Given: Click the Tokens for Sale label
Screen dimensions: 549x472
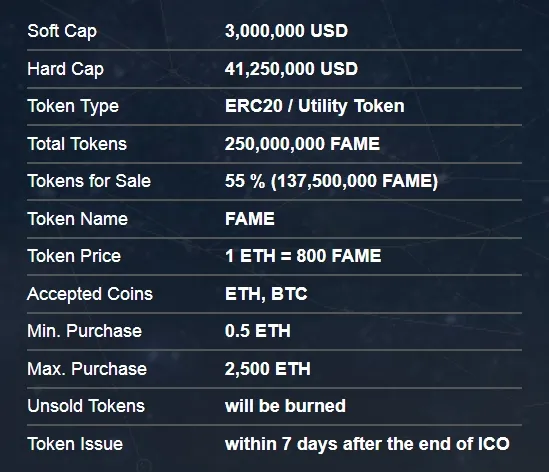Looking at the screenshot, I should [89, 181].
